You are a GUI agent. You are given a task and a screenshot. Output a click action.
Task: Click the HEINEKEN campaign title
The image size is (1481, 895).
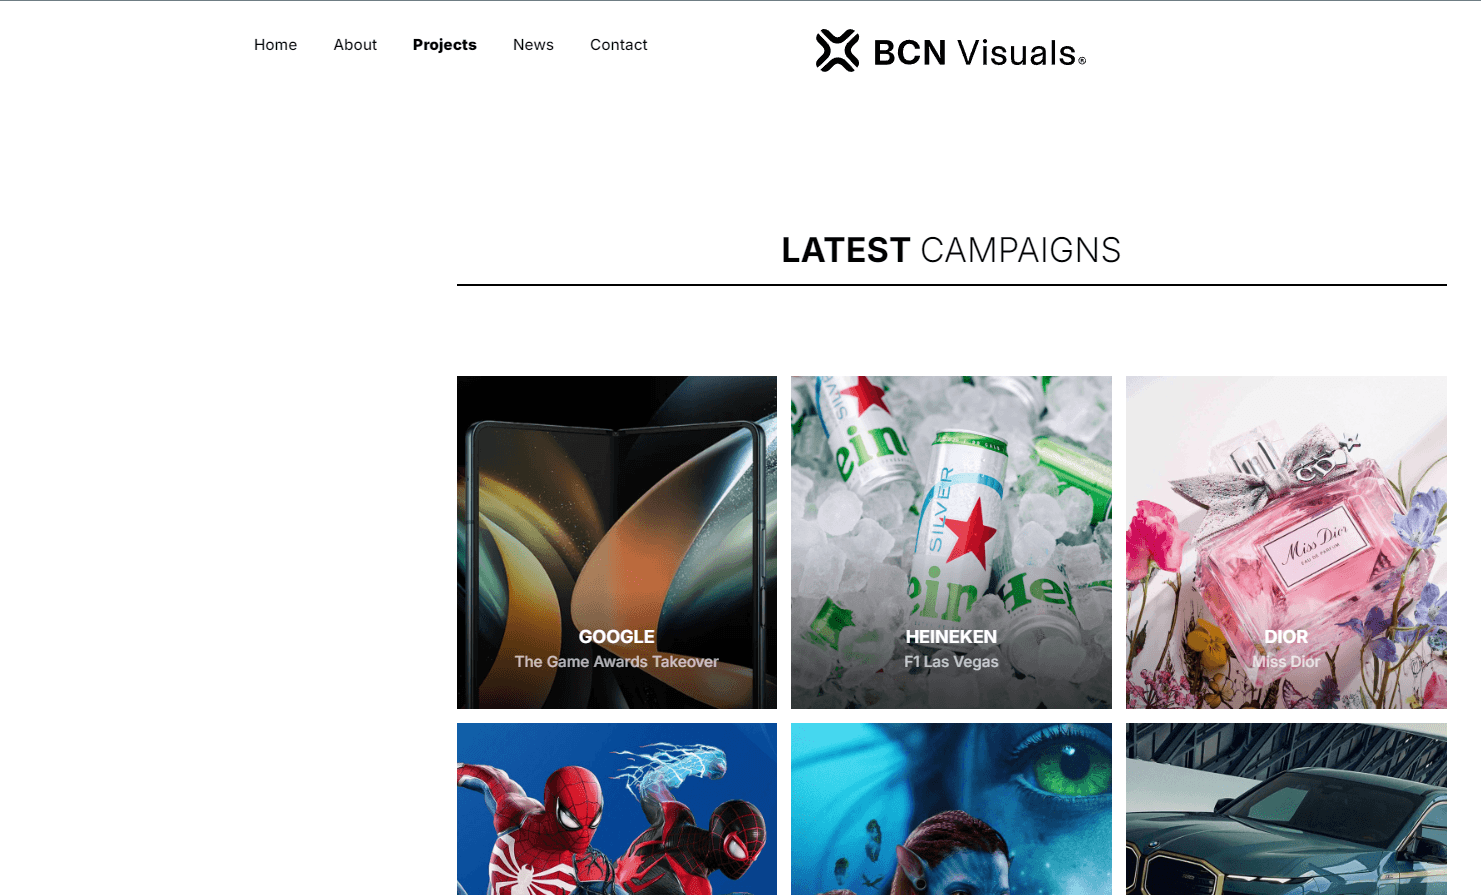coord(951,637)
